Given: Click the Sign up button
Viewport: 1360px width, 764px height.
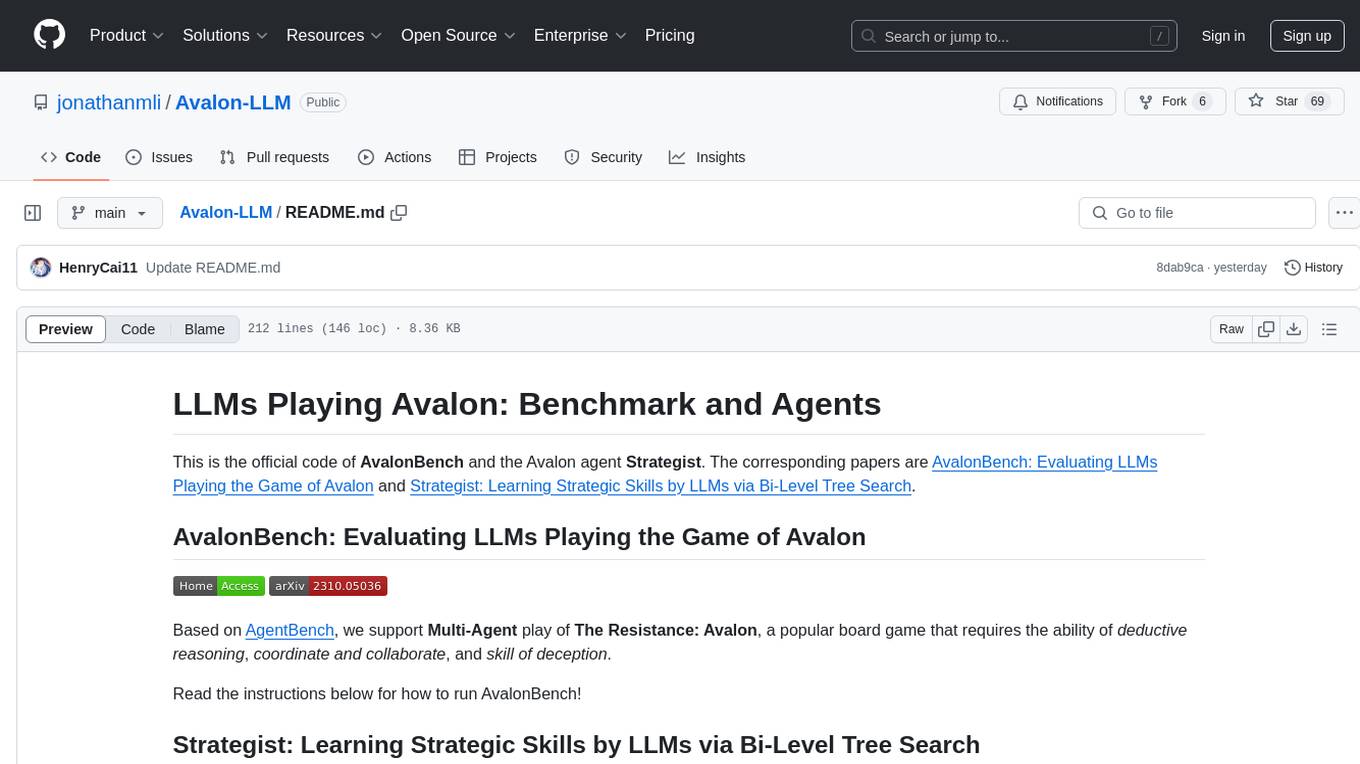Looking at the screenshot, I should pos(1307,36).
